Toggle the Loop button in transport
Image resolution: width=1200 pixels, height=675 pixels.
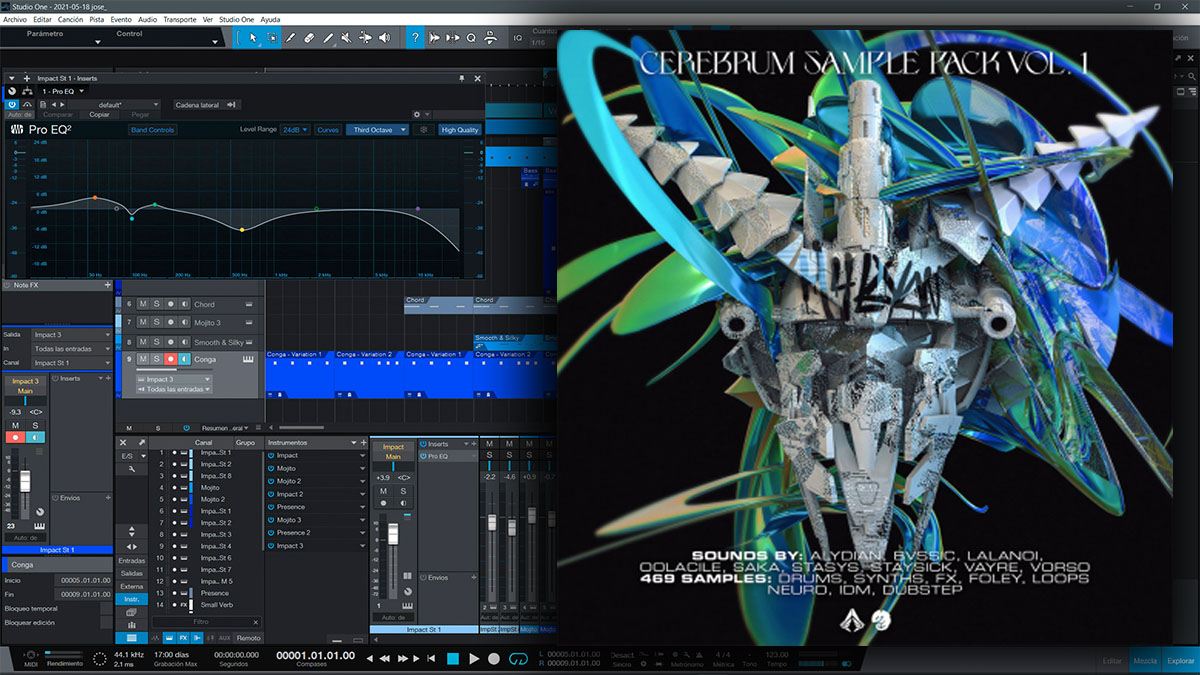[x=517, y=658]
